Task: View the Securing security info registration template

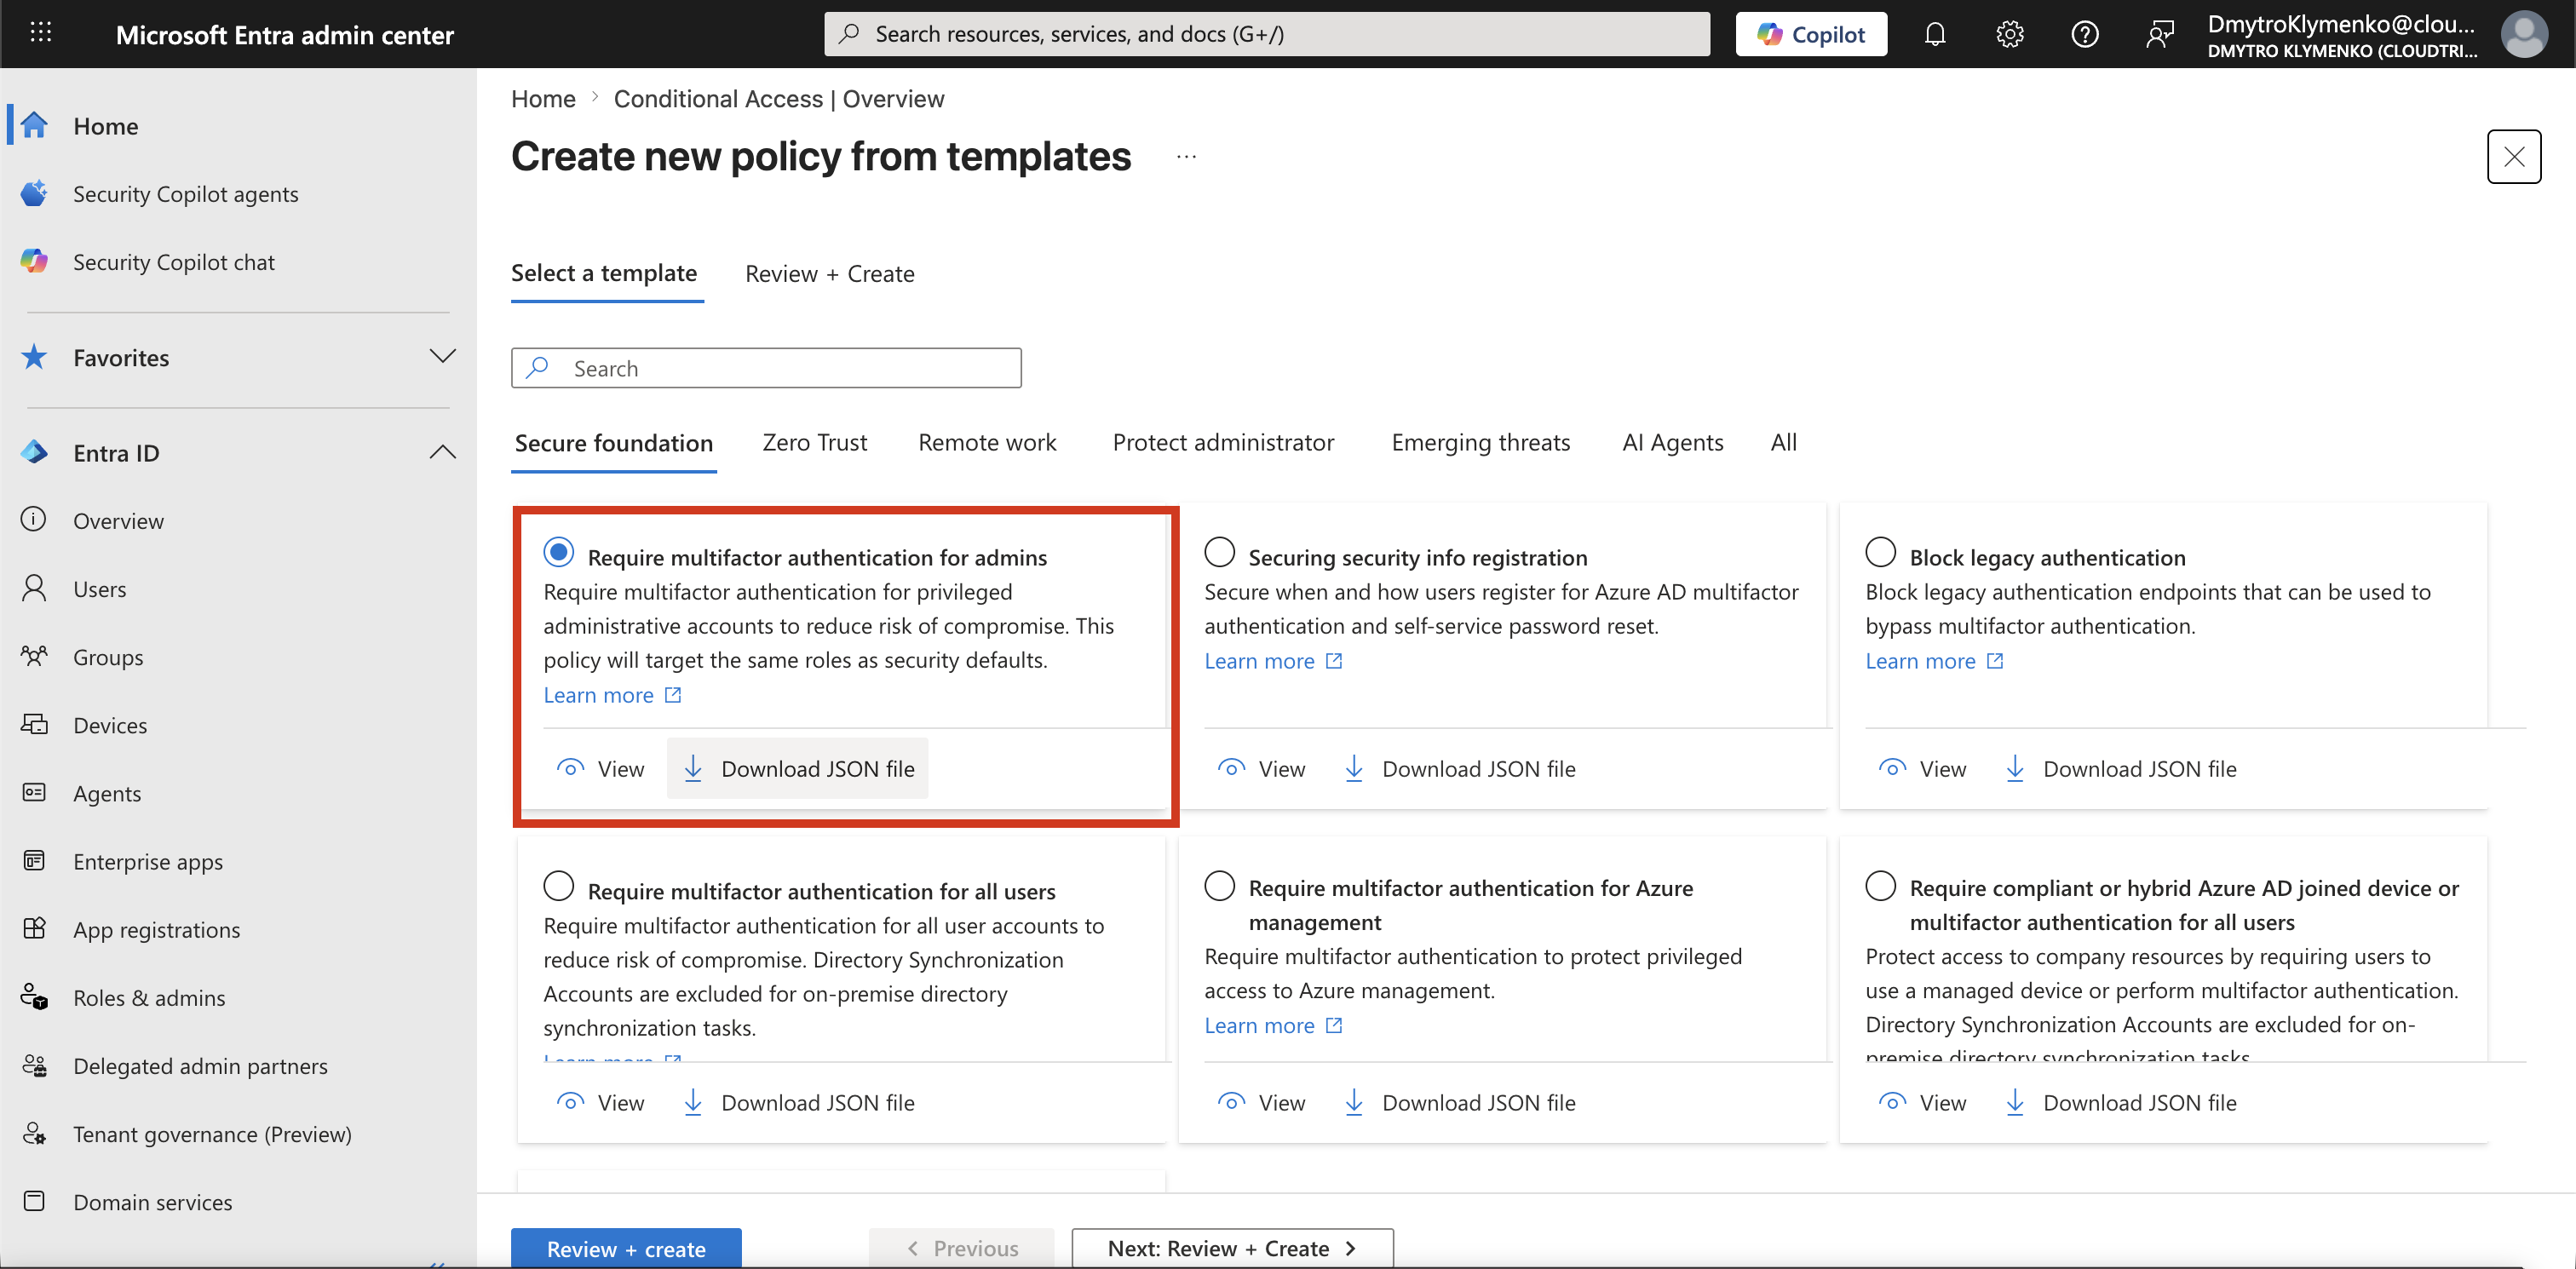Action: (x=1261, y=768)
